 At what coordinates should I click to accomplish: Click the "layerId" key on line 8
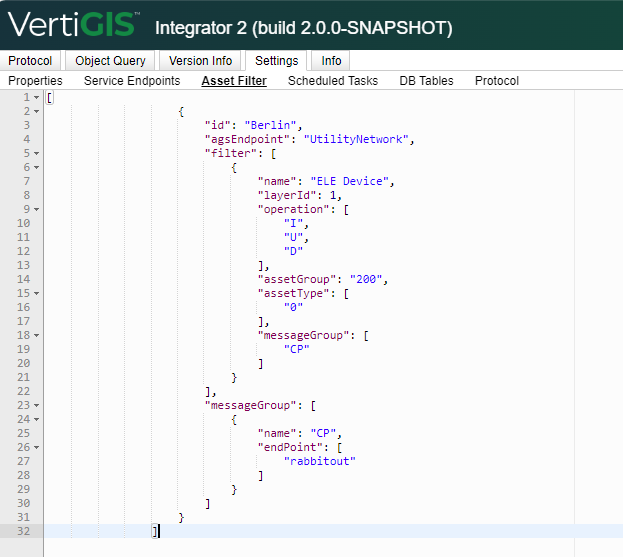287,195
